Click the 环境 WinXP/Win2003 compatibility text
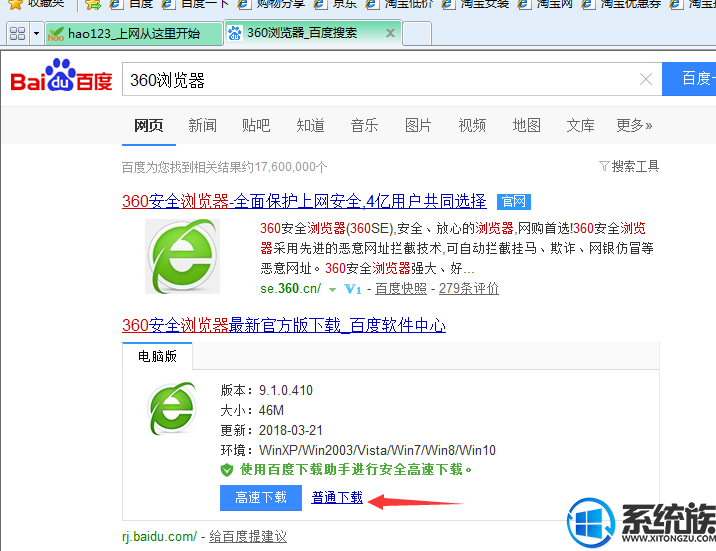The image size is (716, 551). (x=358, y=450)
